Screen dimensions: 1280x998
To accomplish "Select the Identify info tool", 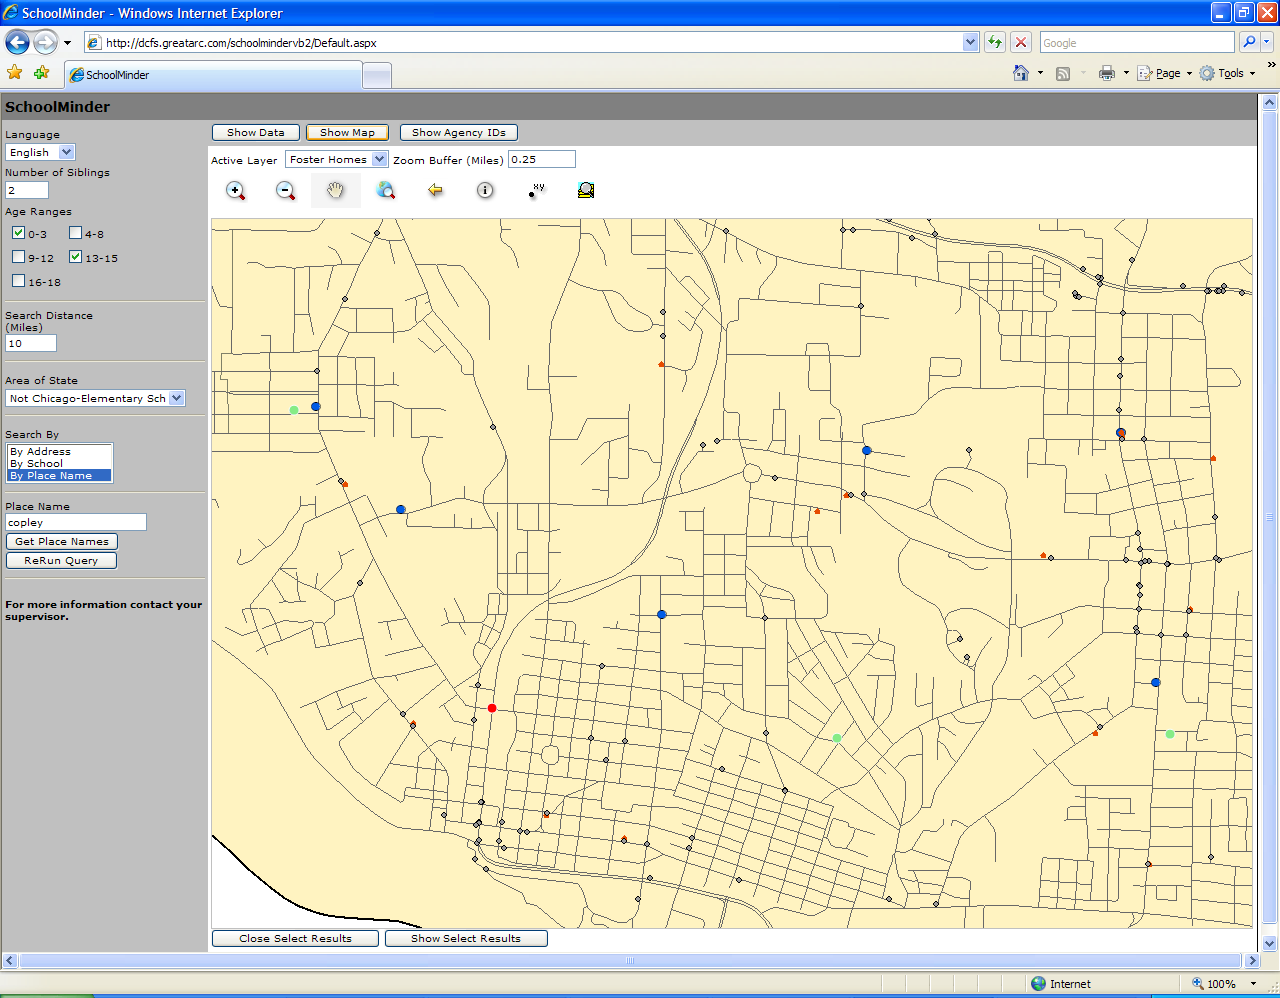I will 486,191.
